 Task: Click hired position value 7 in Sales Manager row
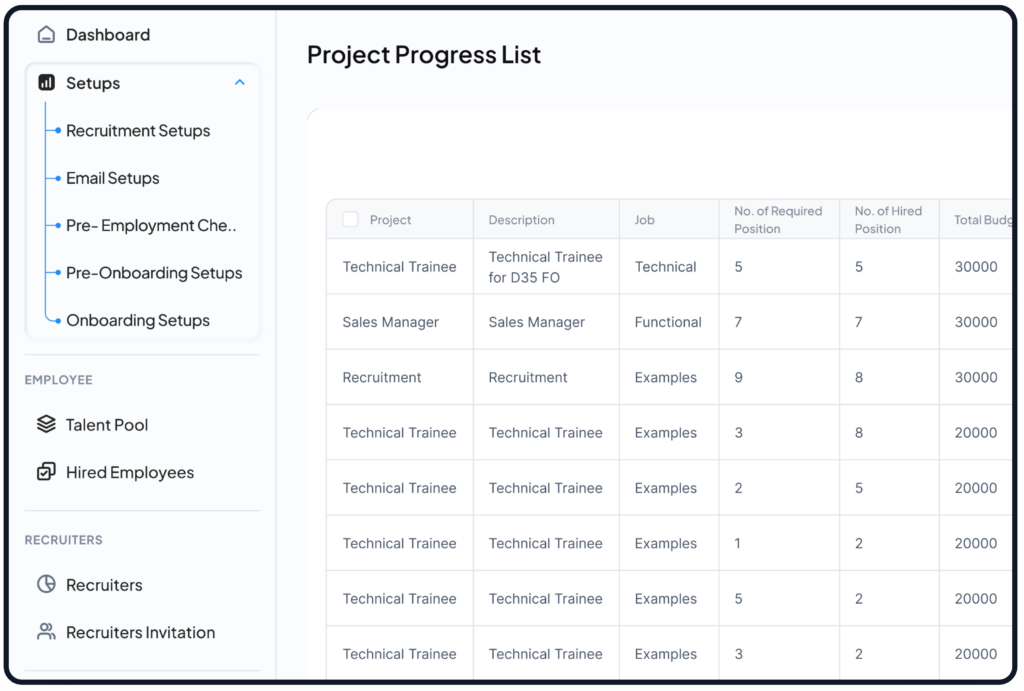coord(858,322)
